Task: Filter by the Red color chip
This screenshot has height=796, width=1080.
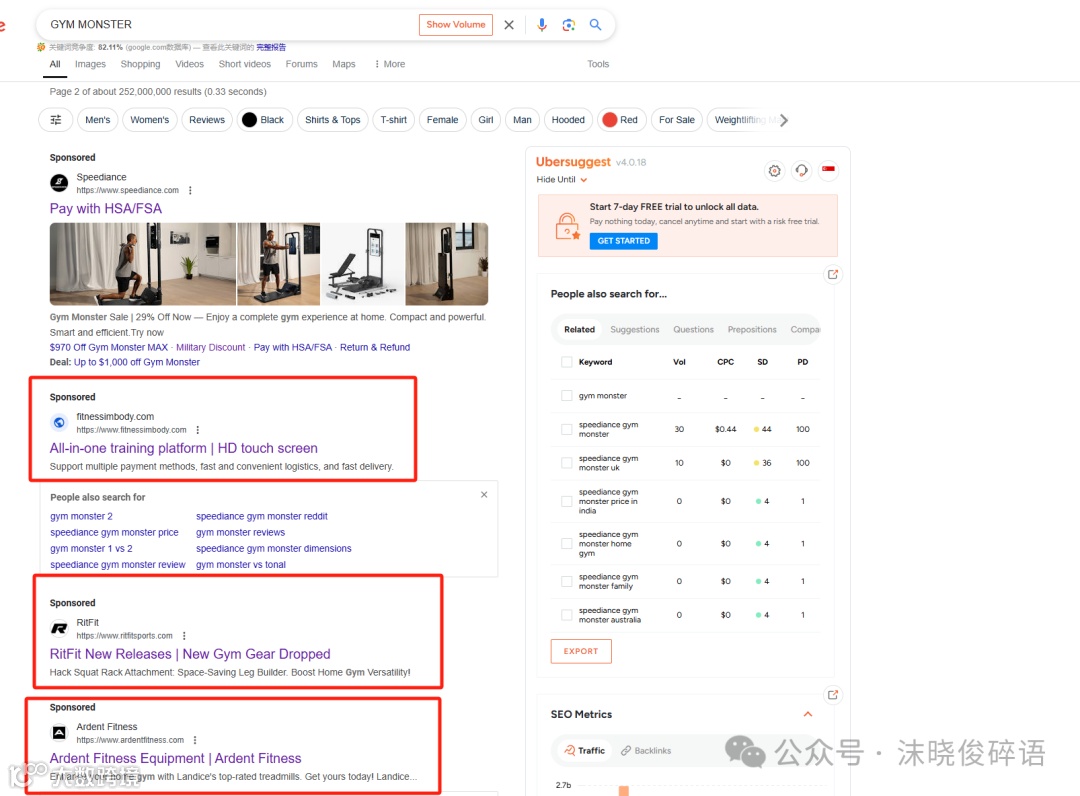Action: 621,120
